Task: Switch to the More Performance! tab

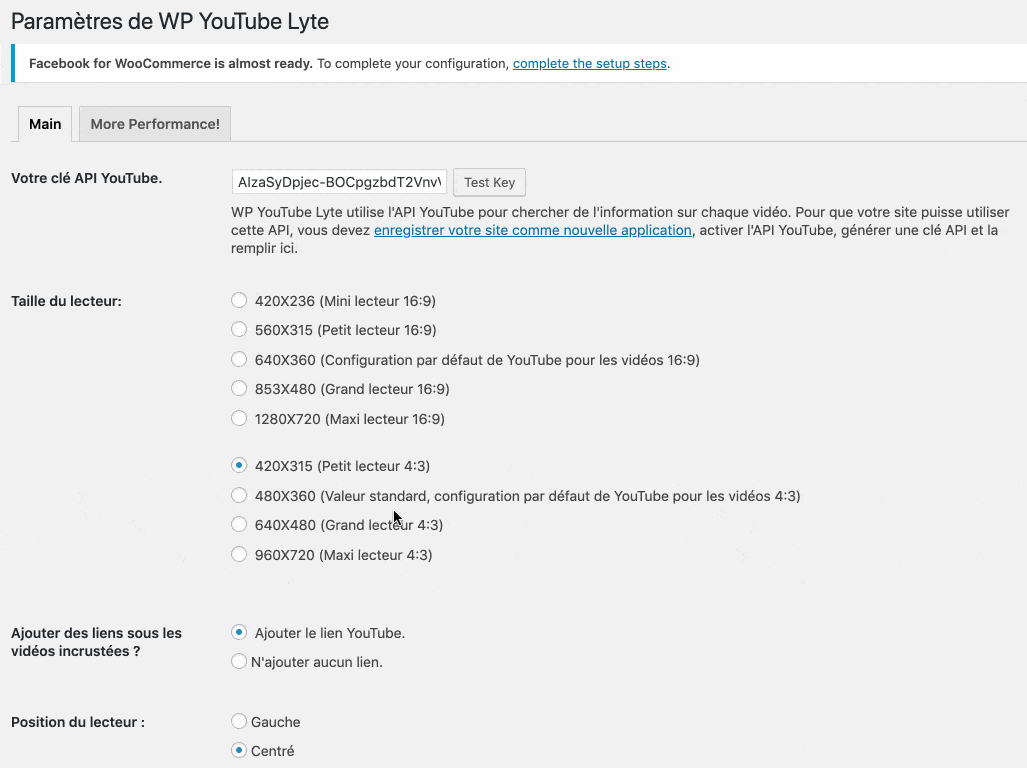Action: (154, 123)
